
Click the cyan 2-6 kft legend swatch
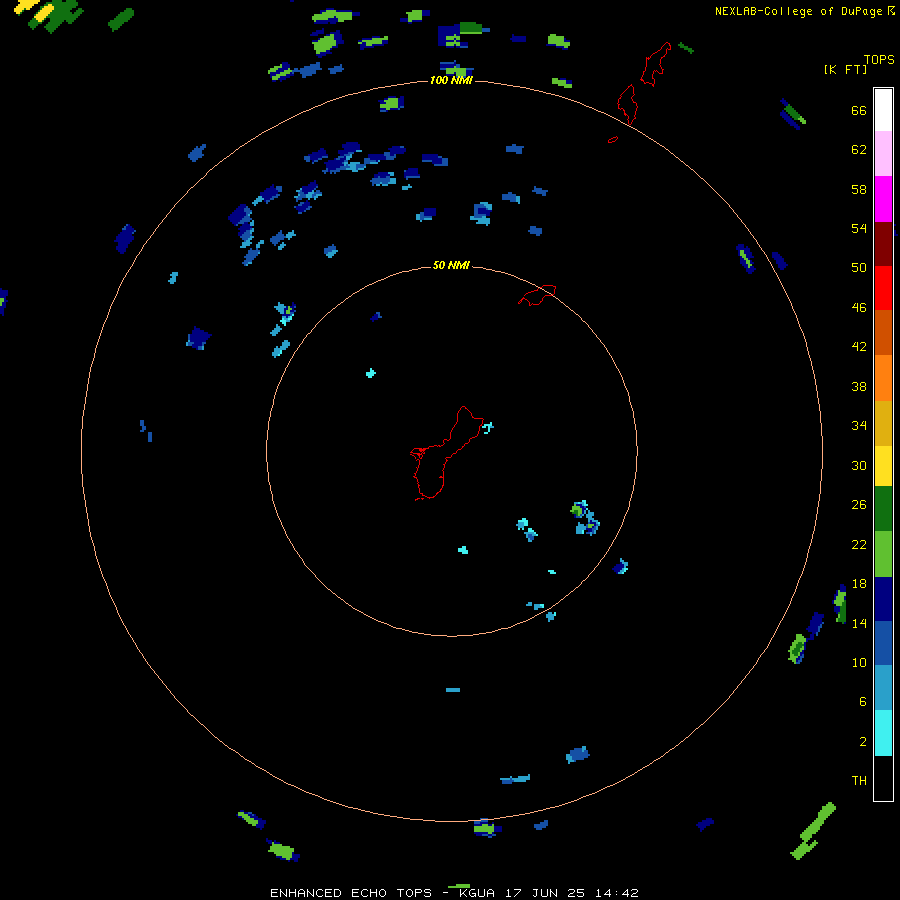tap(883, 733)
